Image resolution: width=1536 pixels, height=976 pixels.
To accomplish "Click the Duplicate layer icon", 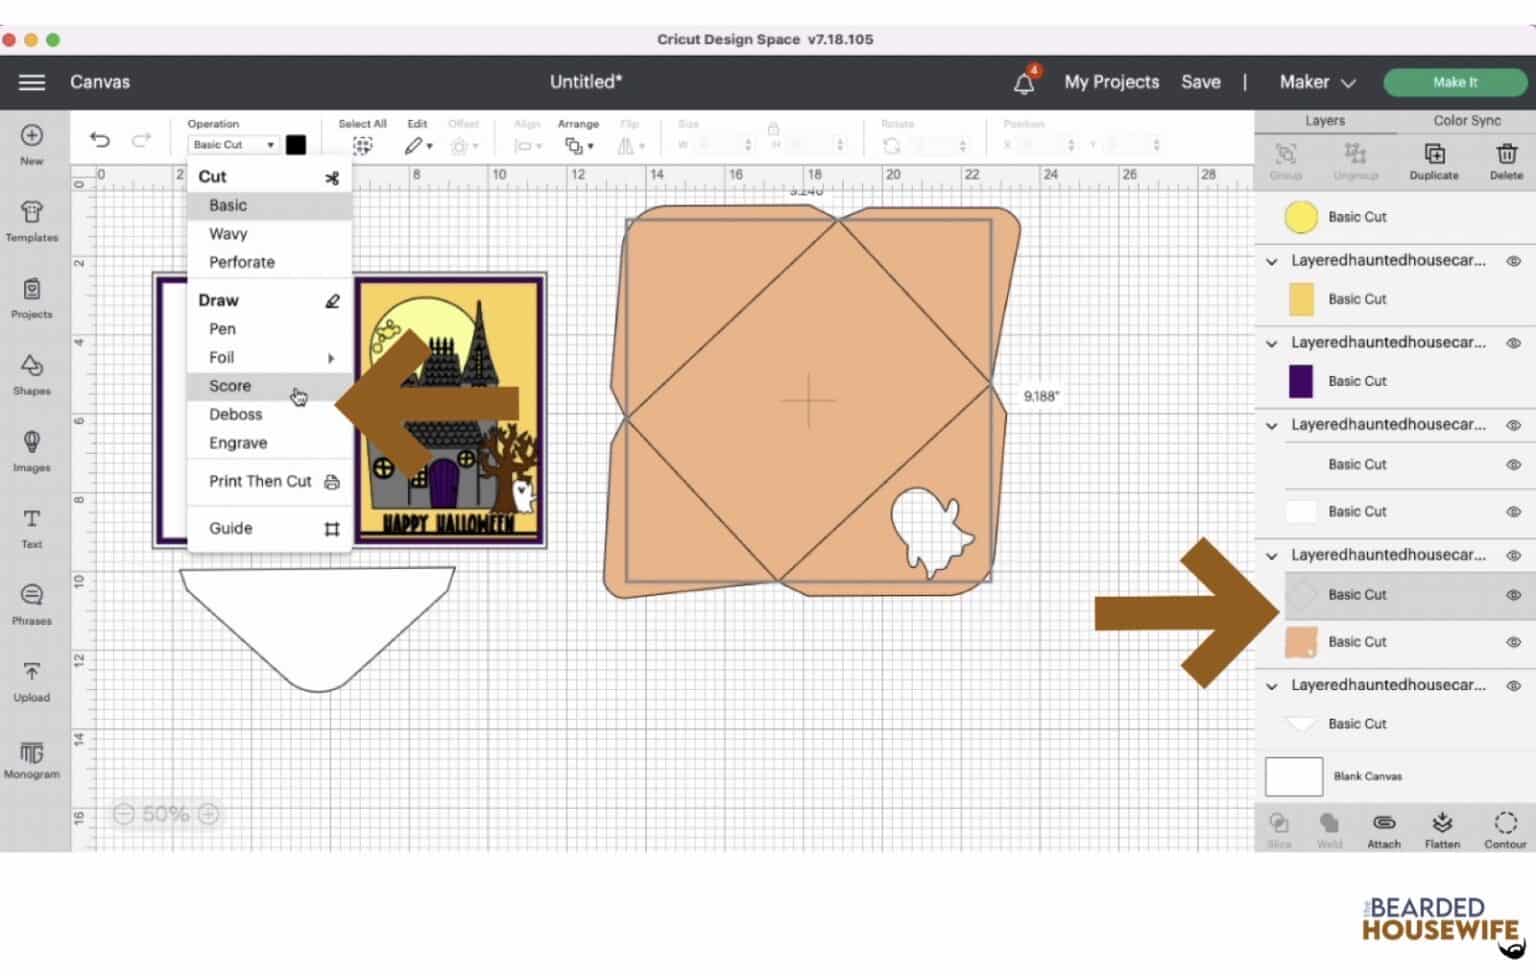I will point(1433,160).
